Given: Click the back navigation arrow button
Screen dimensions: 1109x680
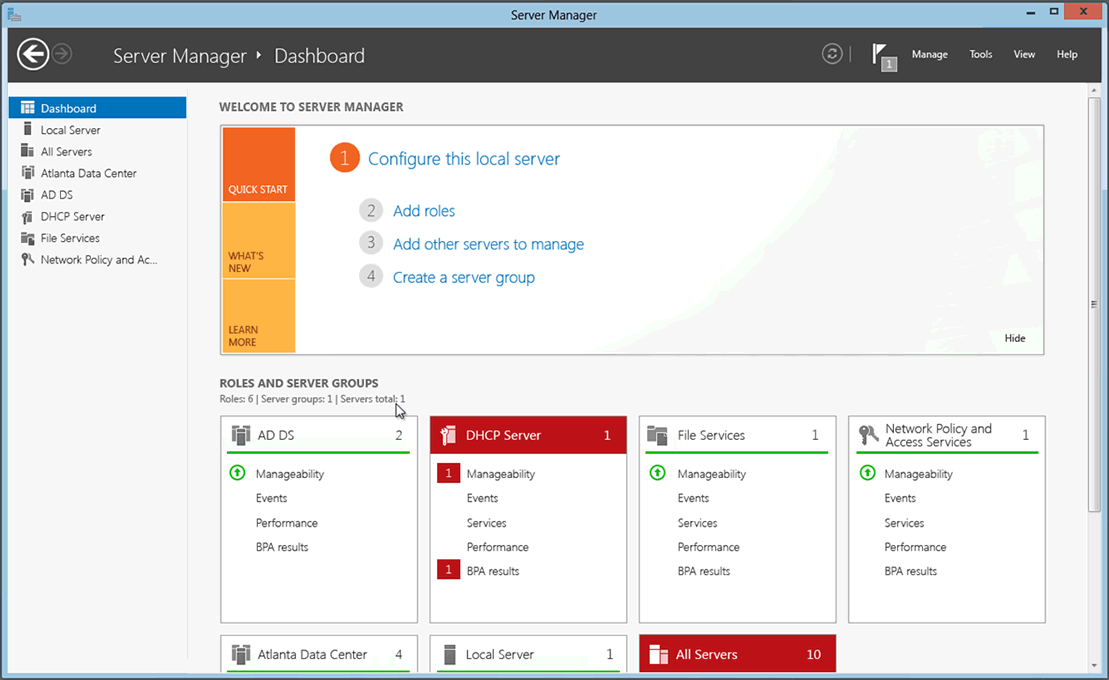Looking at the screenshot, I should [x=33, y=54].
